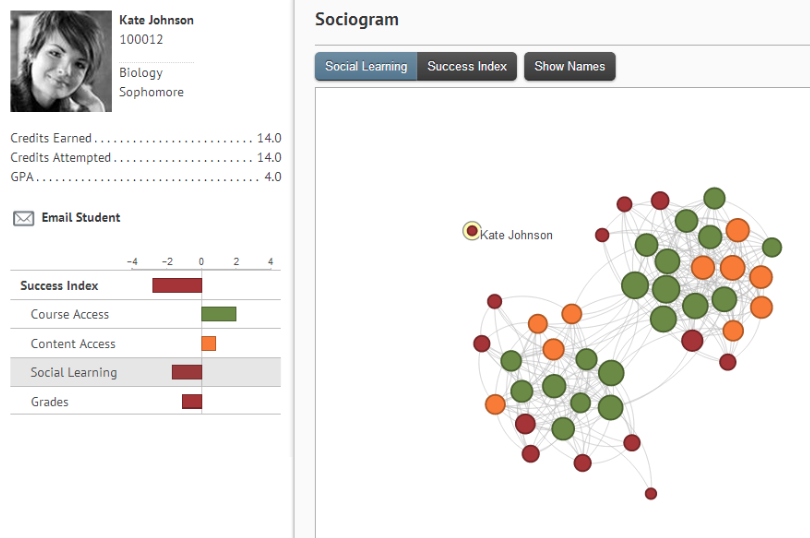Viewport: 810px width, 538px height.
Task: Click the green node at far right edge
Action: (772, 247)
